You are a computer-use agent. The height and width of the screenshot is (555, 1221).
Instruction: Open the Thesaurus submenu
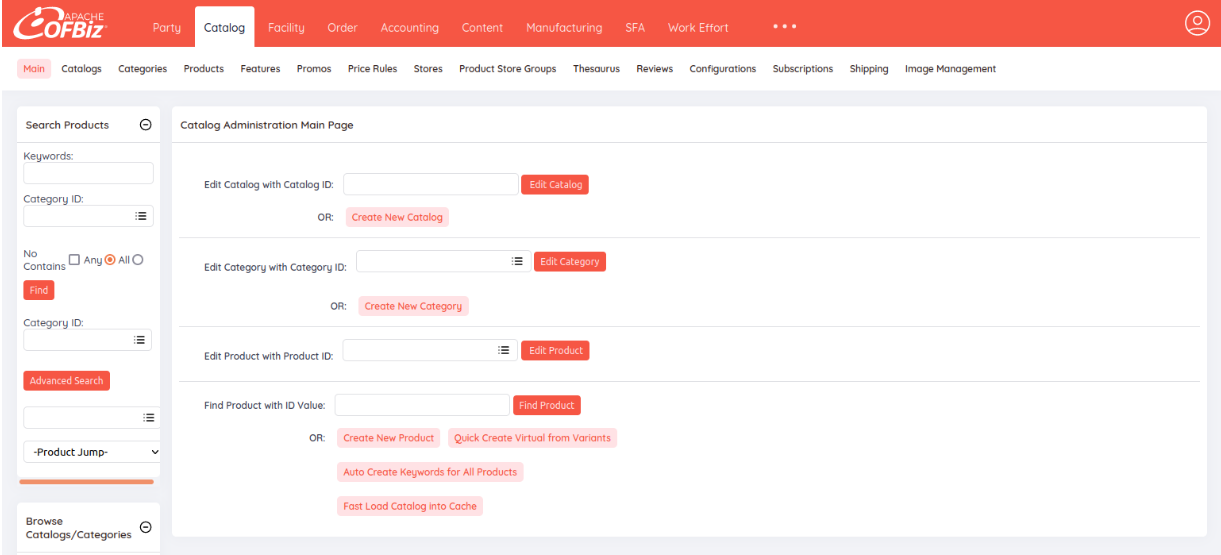(x=596, y=69)
